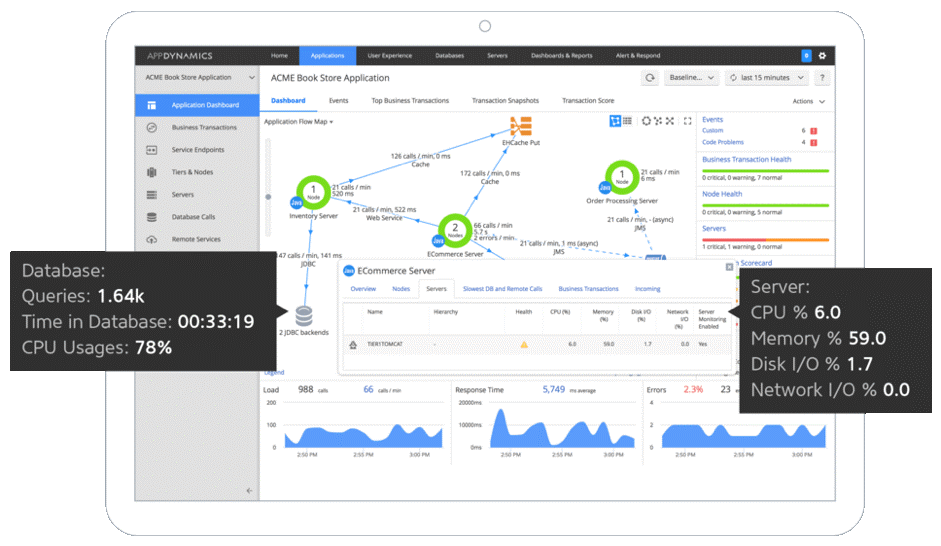Click the TIER1TOMCAT name cell
941x546 pixels.
point(385,344)
